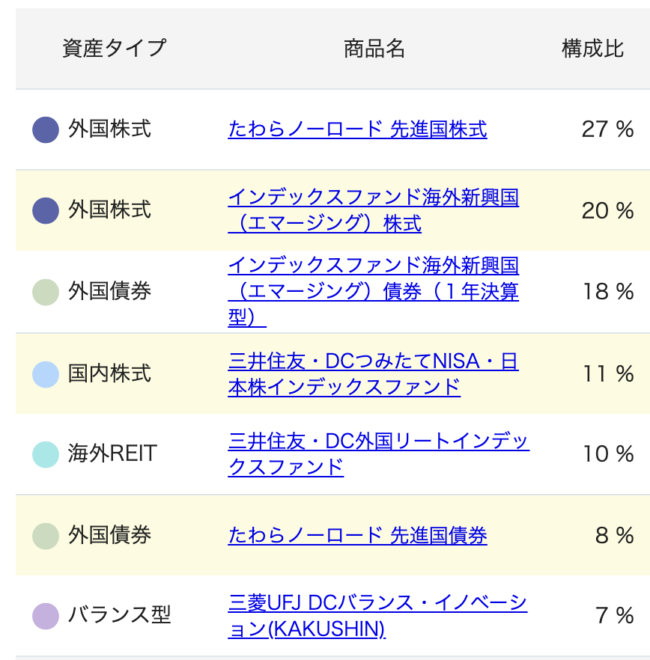650x660 pixels.
Task: Select the バランス型 asset type label
Action: (120, 615)
